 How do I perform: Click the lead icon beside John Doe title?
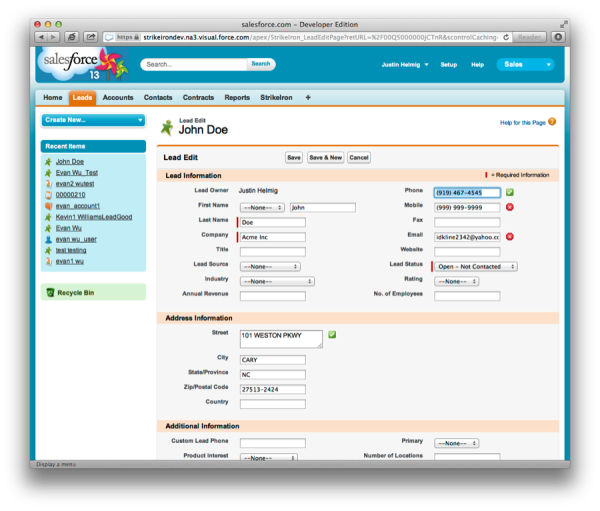click(x=167, y=127)
